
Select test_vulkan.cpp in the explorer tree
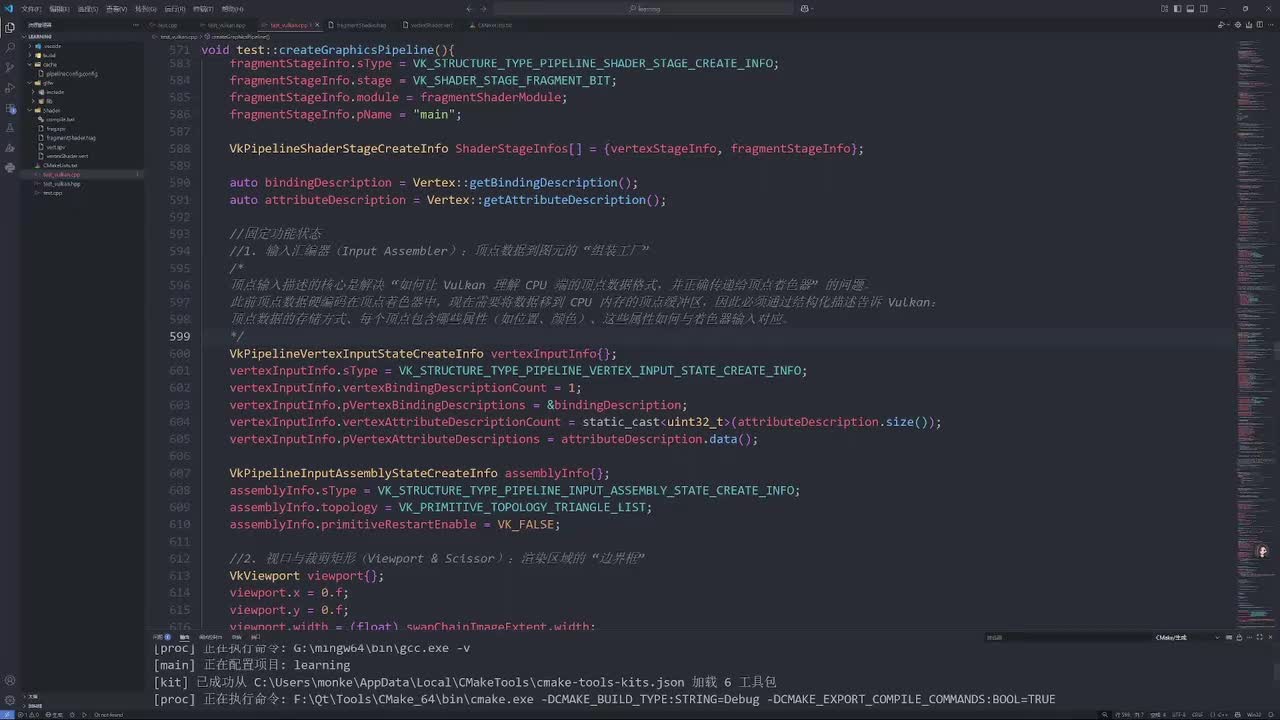pos(82,174)
